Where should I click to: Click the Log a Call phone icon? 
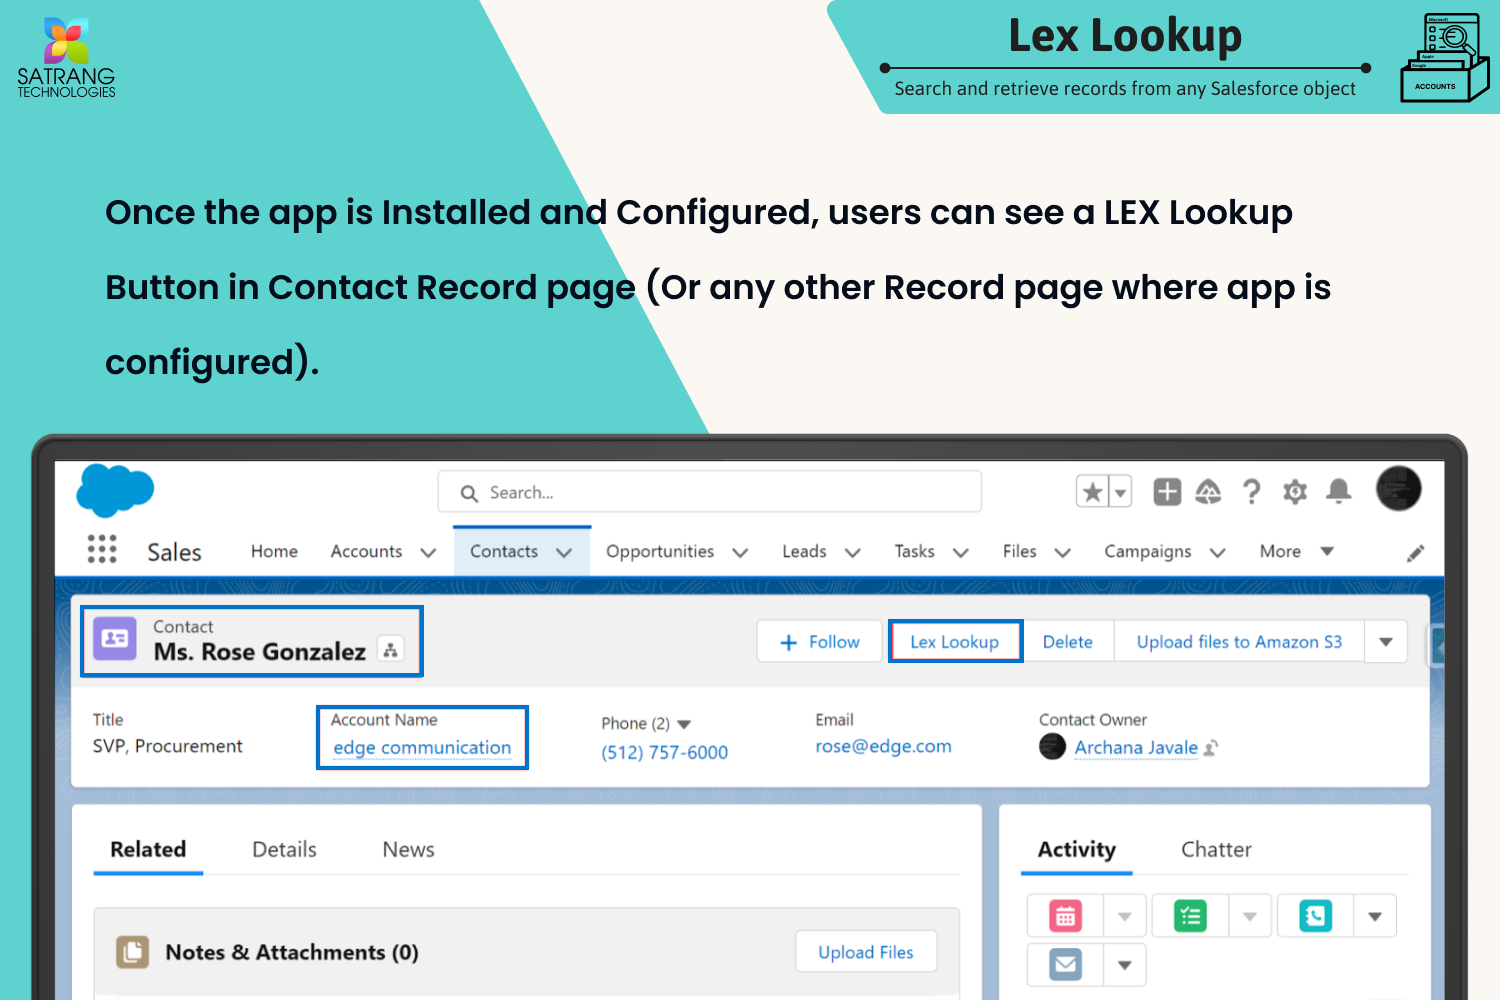[1315, 915]
